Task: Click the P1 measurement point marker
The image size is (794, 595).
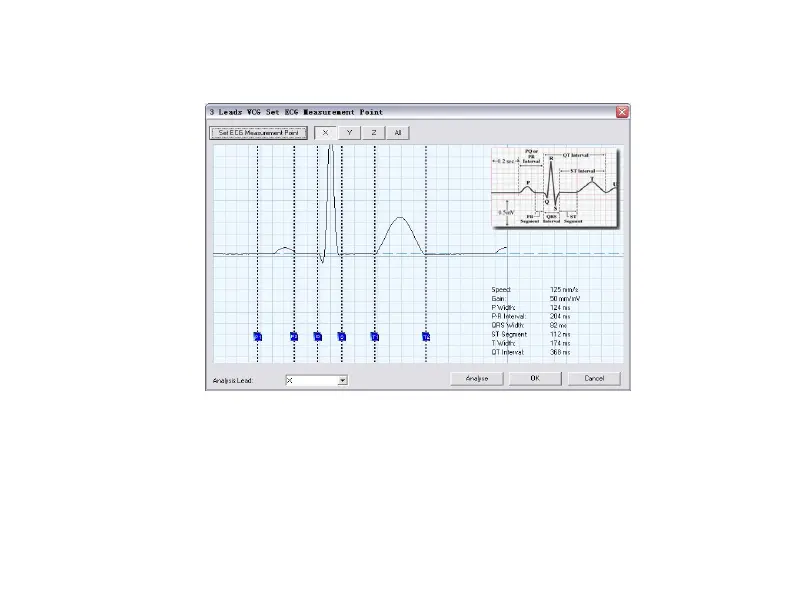Action: pyautogui.click(x=258, y=337)
